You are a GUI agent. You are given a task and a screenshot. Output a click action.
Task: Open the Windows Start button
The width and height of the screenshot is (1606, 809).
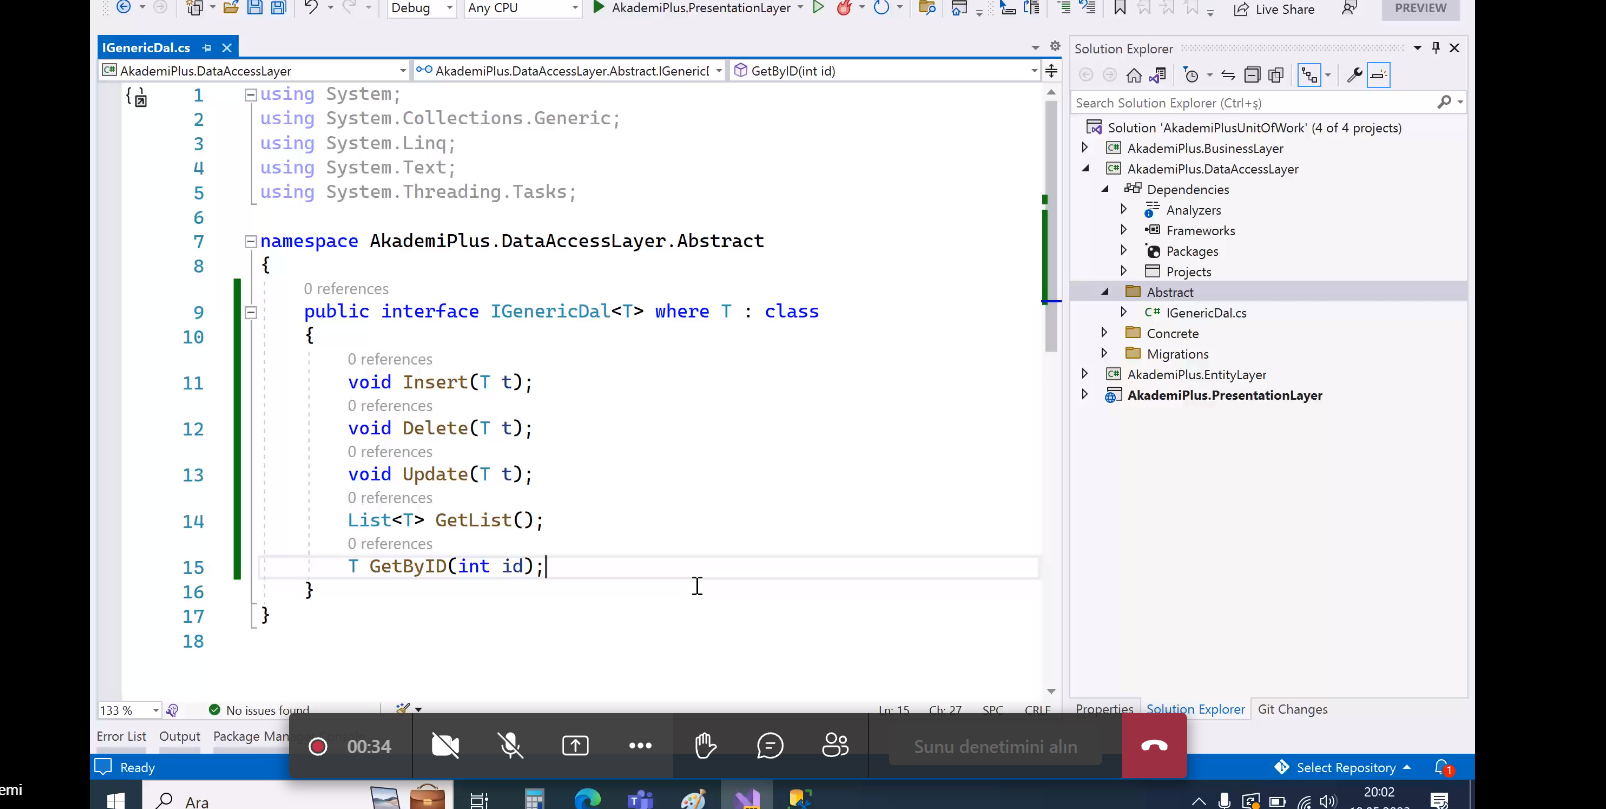(115, 800)
